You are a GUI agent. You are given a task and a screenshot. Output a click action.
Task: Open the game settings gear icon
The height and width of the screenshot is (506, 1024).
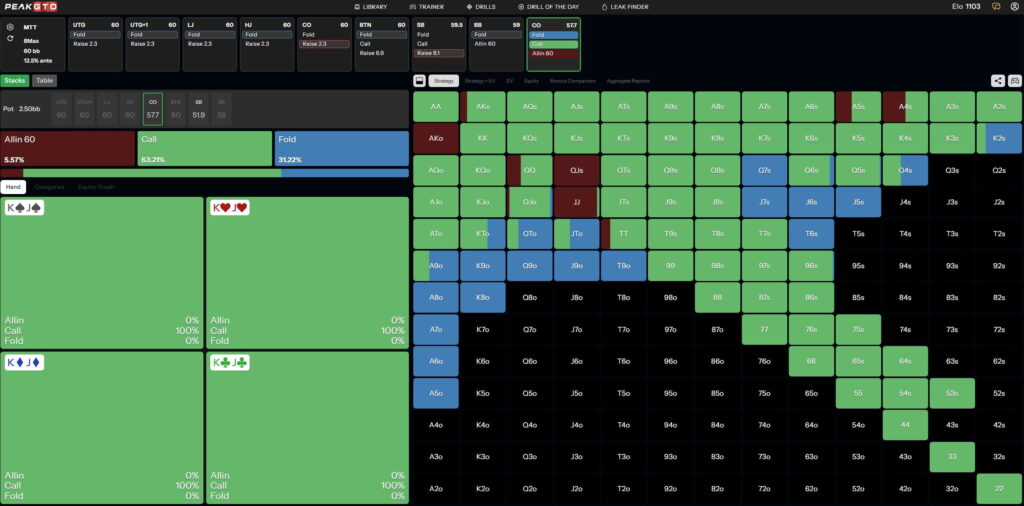(10, 27)
